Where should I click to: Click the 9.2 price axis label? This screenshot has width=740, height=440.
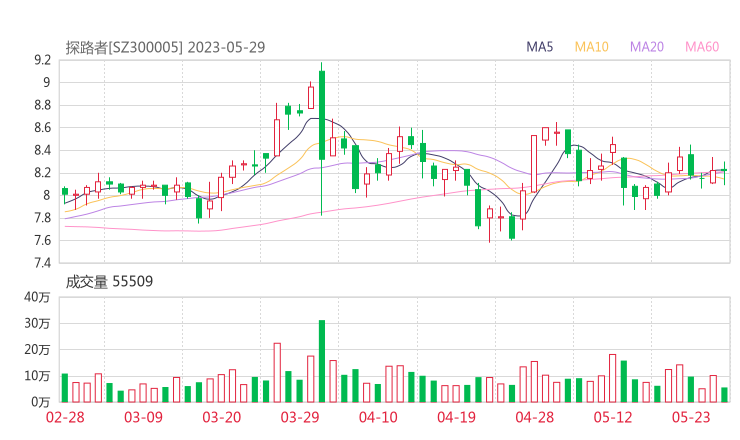point(42,60)
